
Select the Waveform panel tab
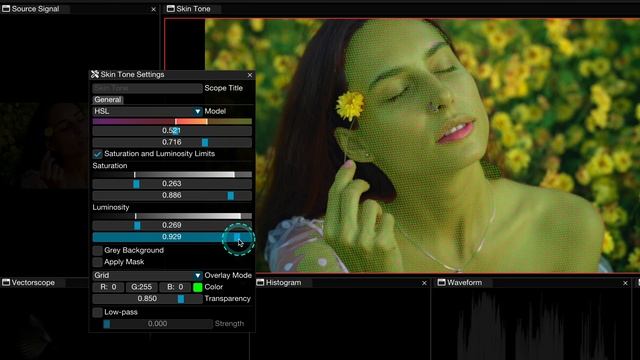[x=464, y=282]
